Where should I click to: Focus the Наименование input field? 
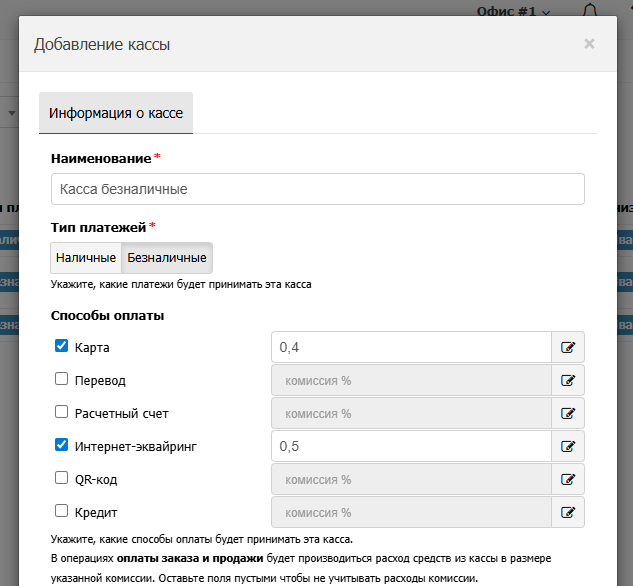coord(318,189)
